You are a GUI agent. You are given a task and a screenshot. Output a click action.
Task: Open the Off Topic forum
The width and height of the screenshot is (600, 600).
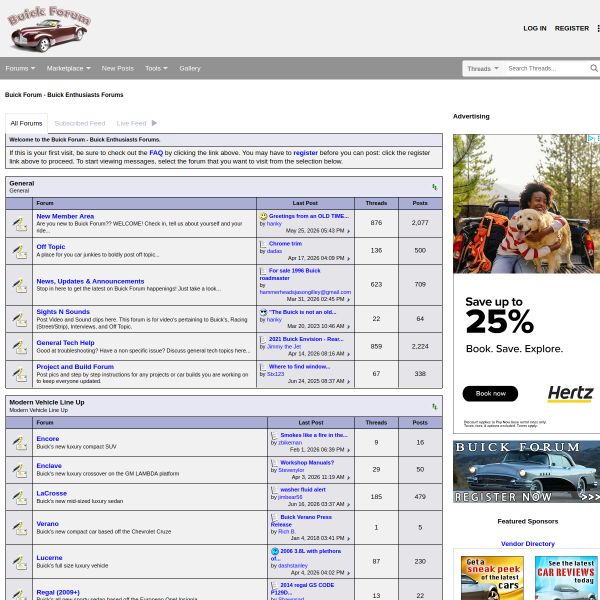pos(51,247)
